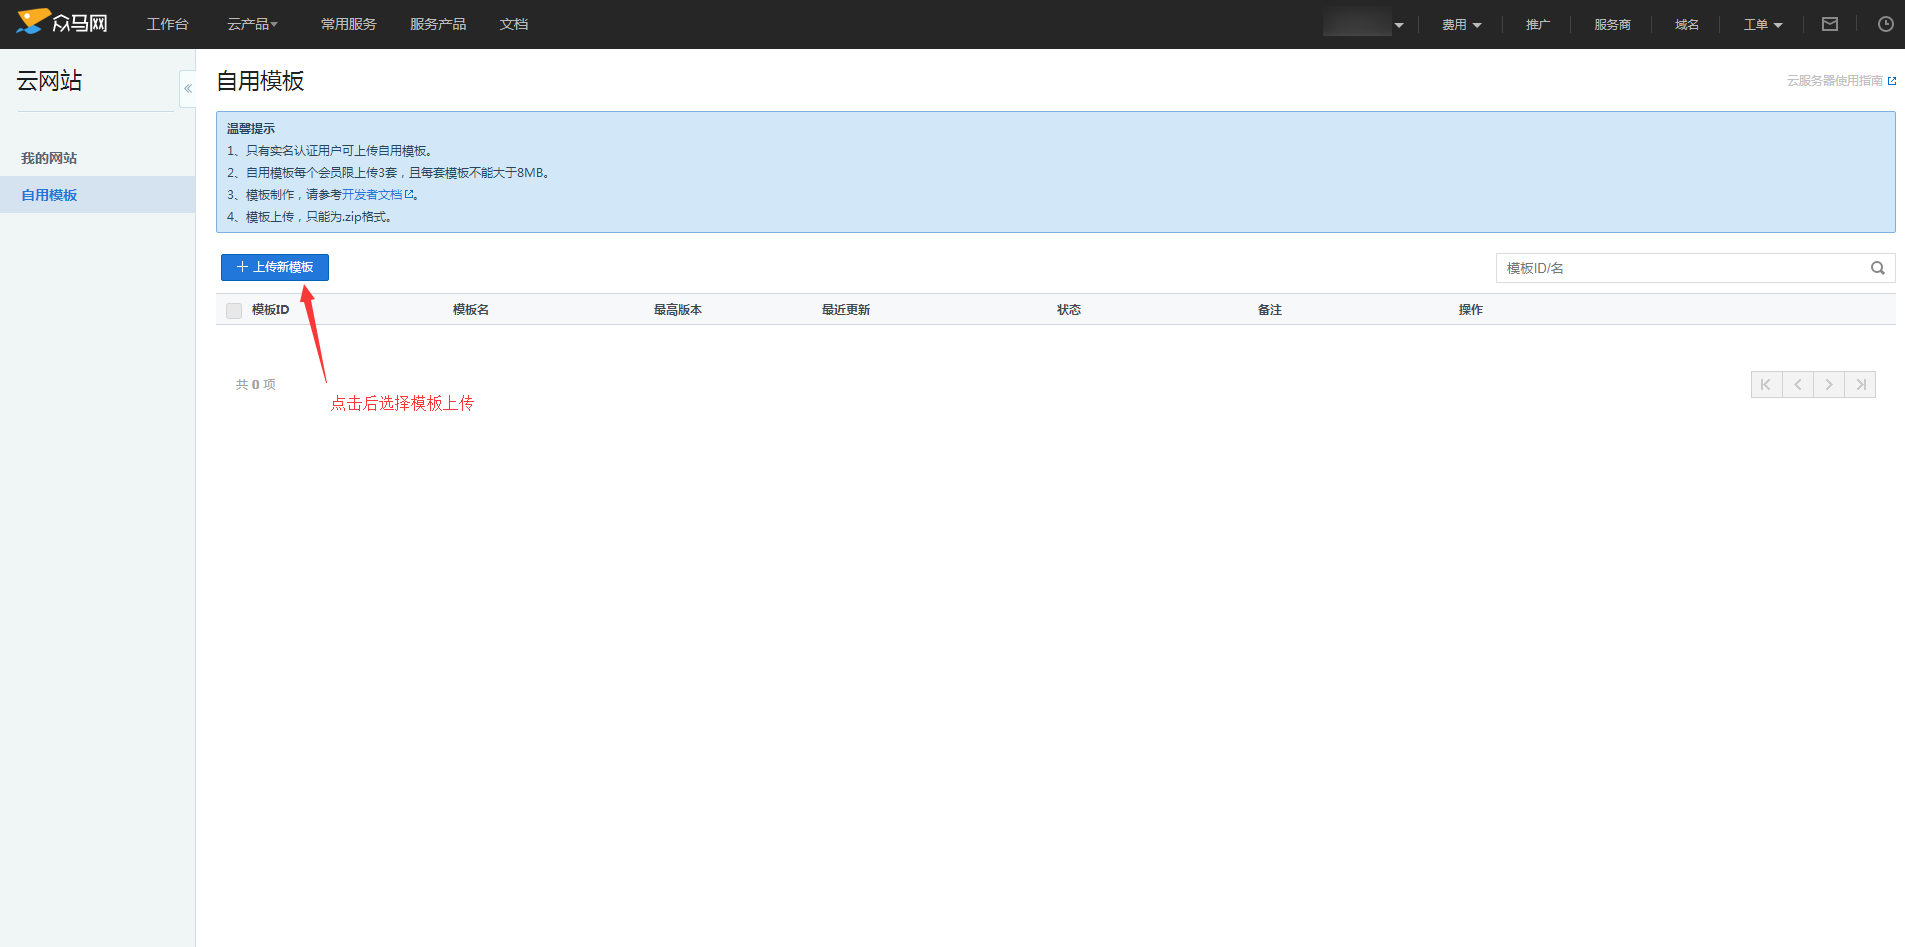Screen dimensions: 1905x947
Task: Go to next page pagination icon
Action: 1829,385
